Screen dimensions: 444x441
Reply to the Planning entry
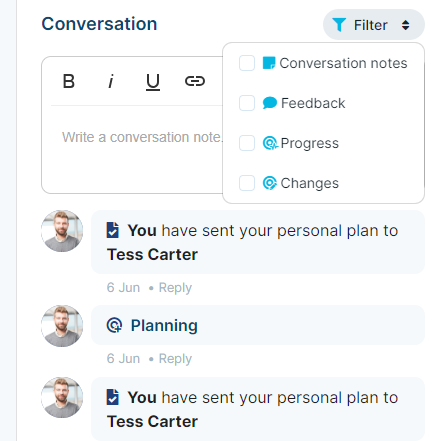pyautogui.click(x=175, y=359)
